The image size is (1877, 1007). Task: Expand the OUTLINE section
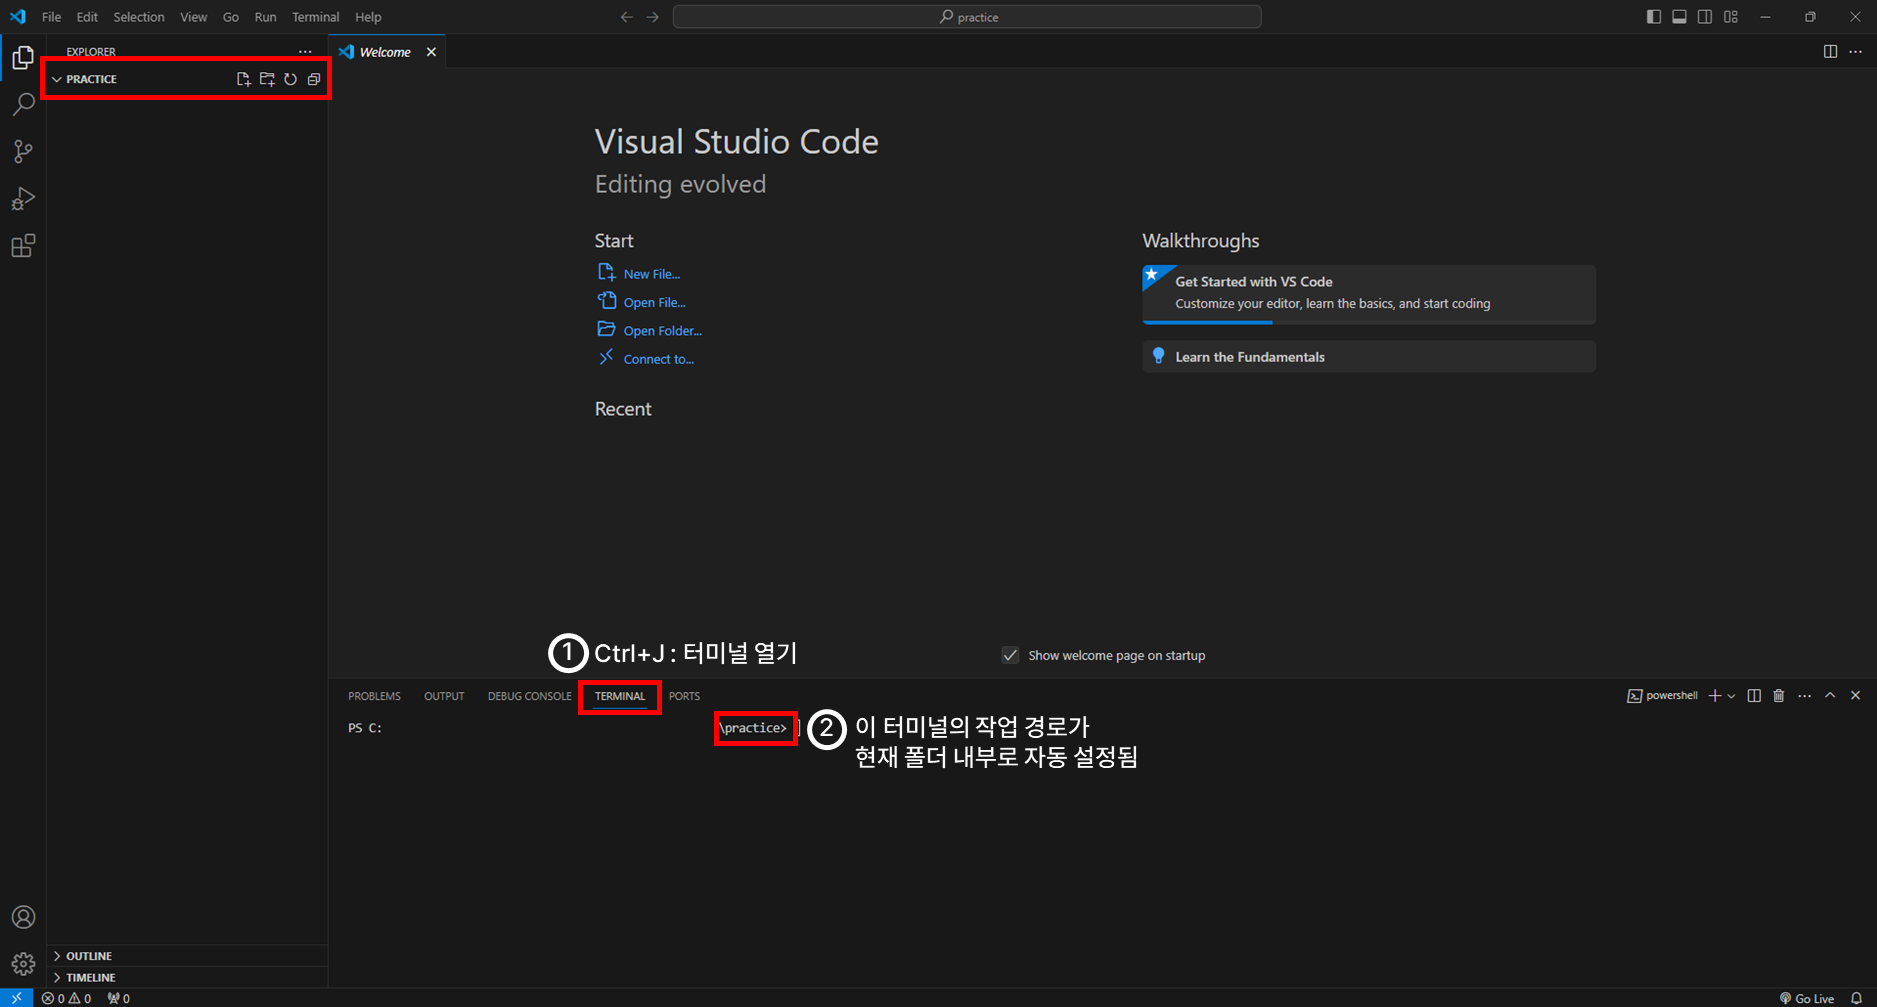point(187,956)
